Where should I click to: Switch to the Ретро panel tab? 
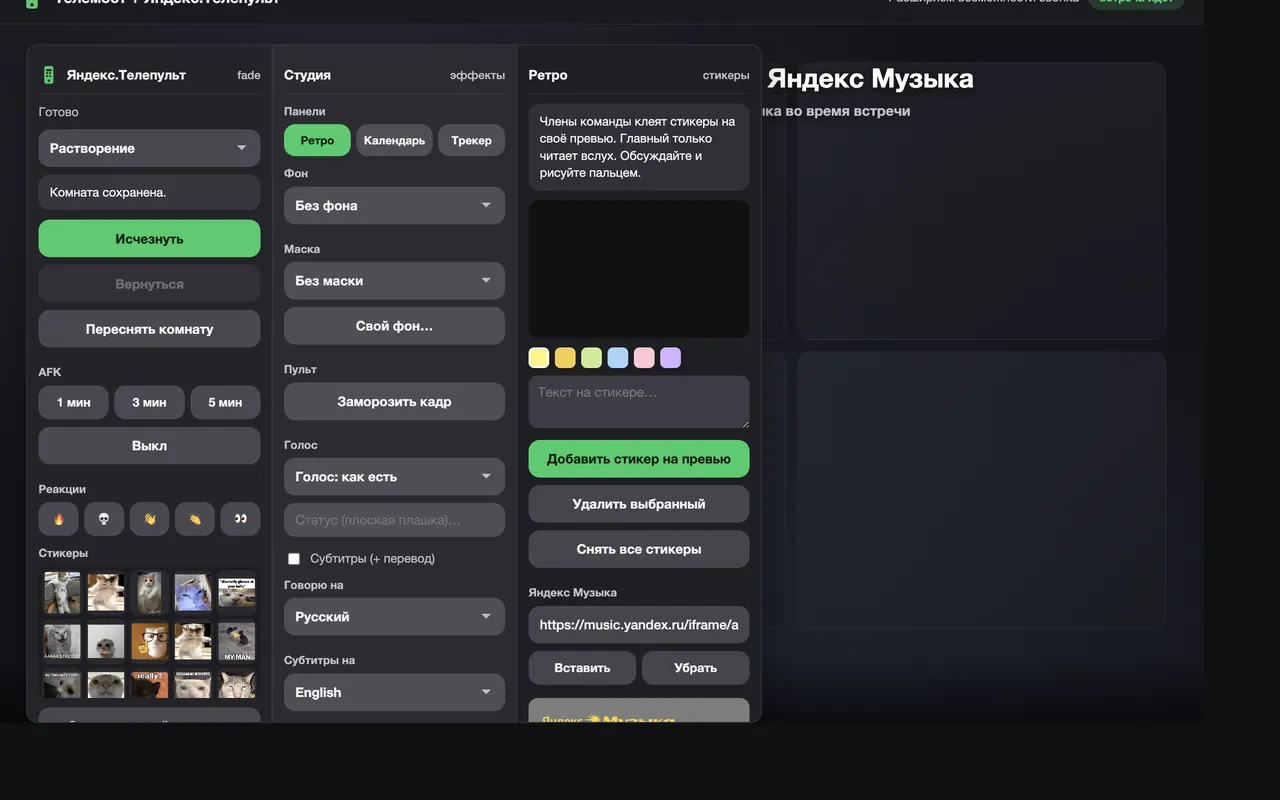[317, 140]
